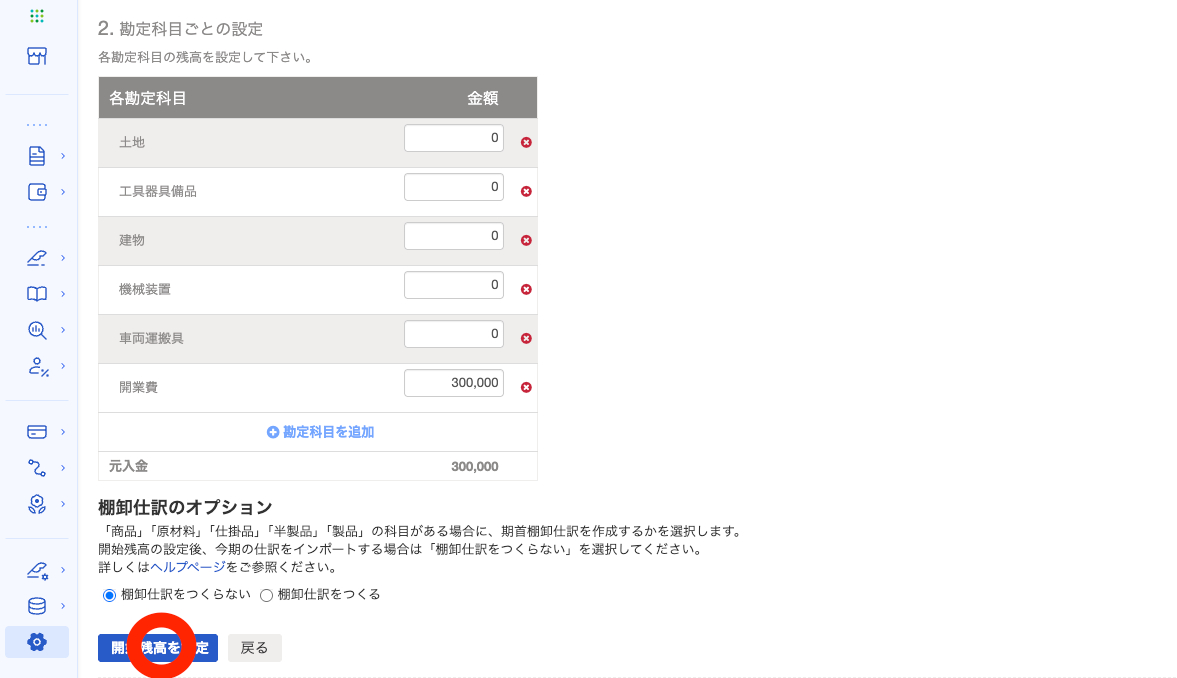Click the person with percent icon
Screen dimensions: 1177x678
coord(37,366)
